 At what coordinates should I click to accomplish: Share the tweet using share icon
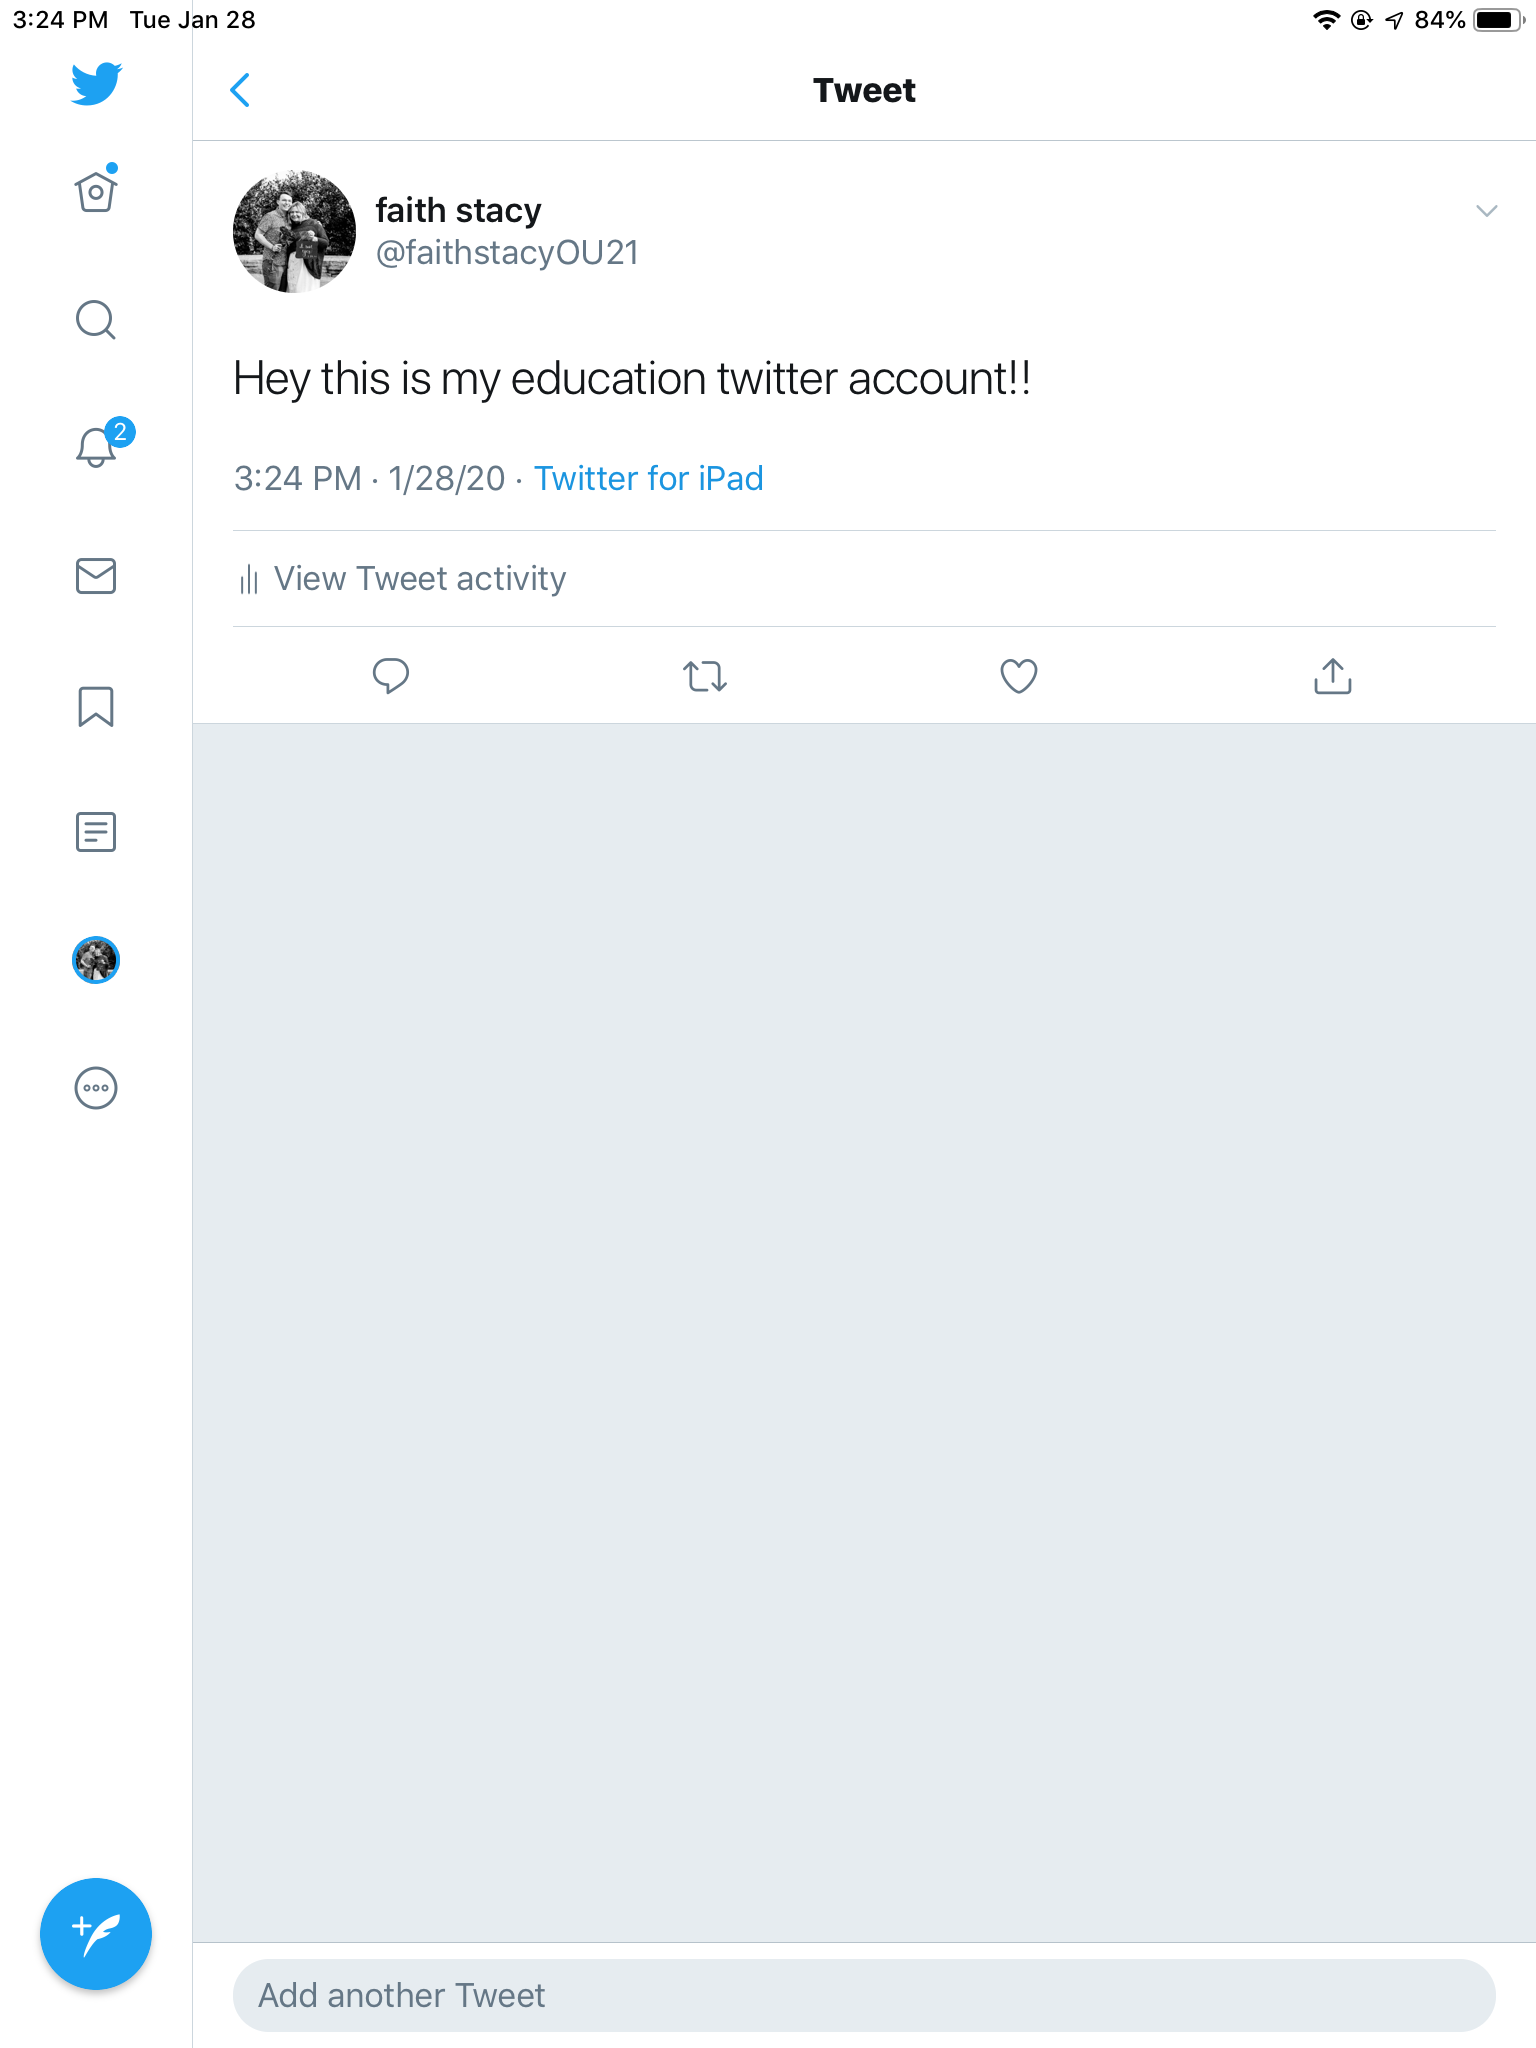pos(1332,676)
